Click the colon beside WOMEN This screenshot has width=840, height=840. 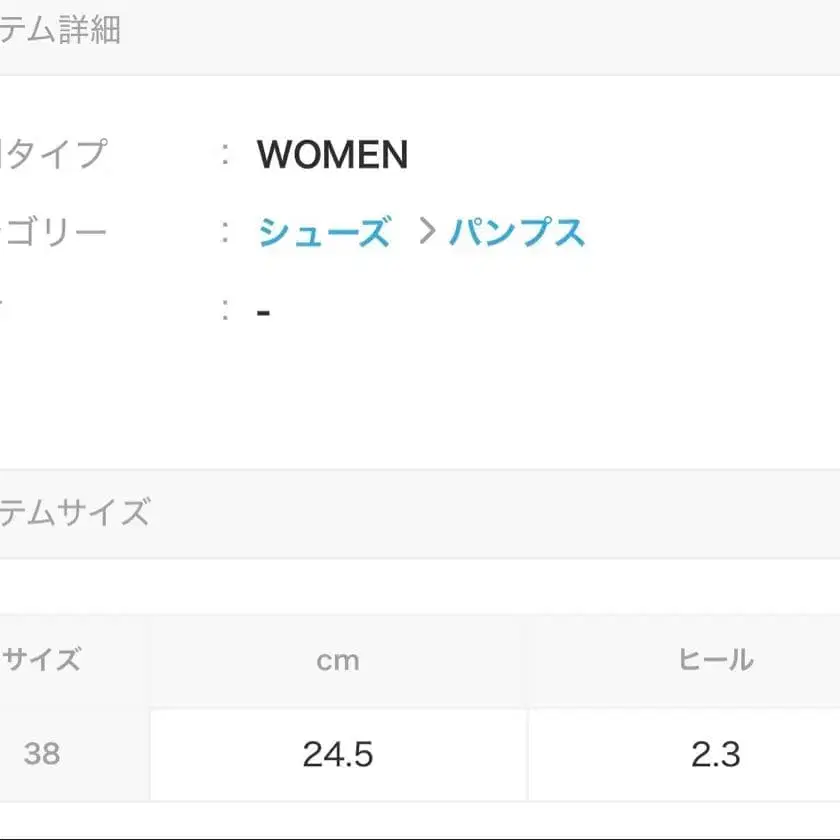click(226, 155)
